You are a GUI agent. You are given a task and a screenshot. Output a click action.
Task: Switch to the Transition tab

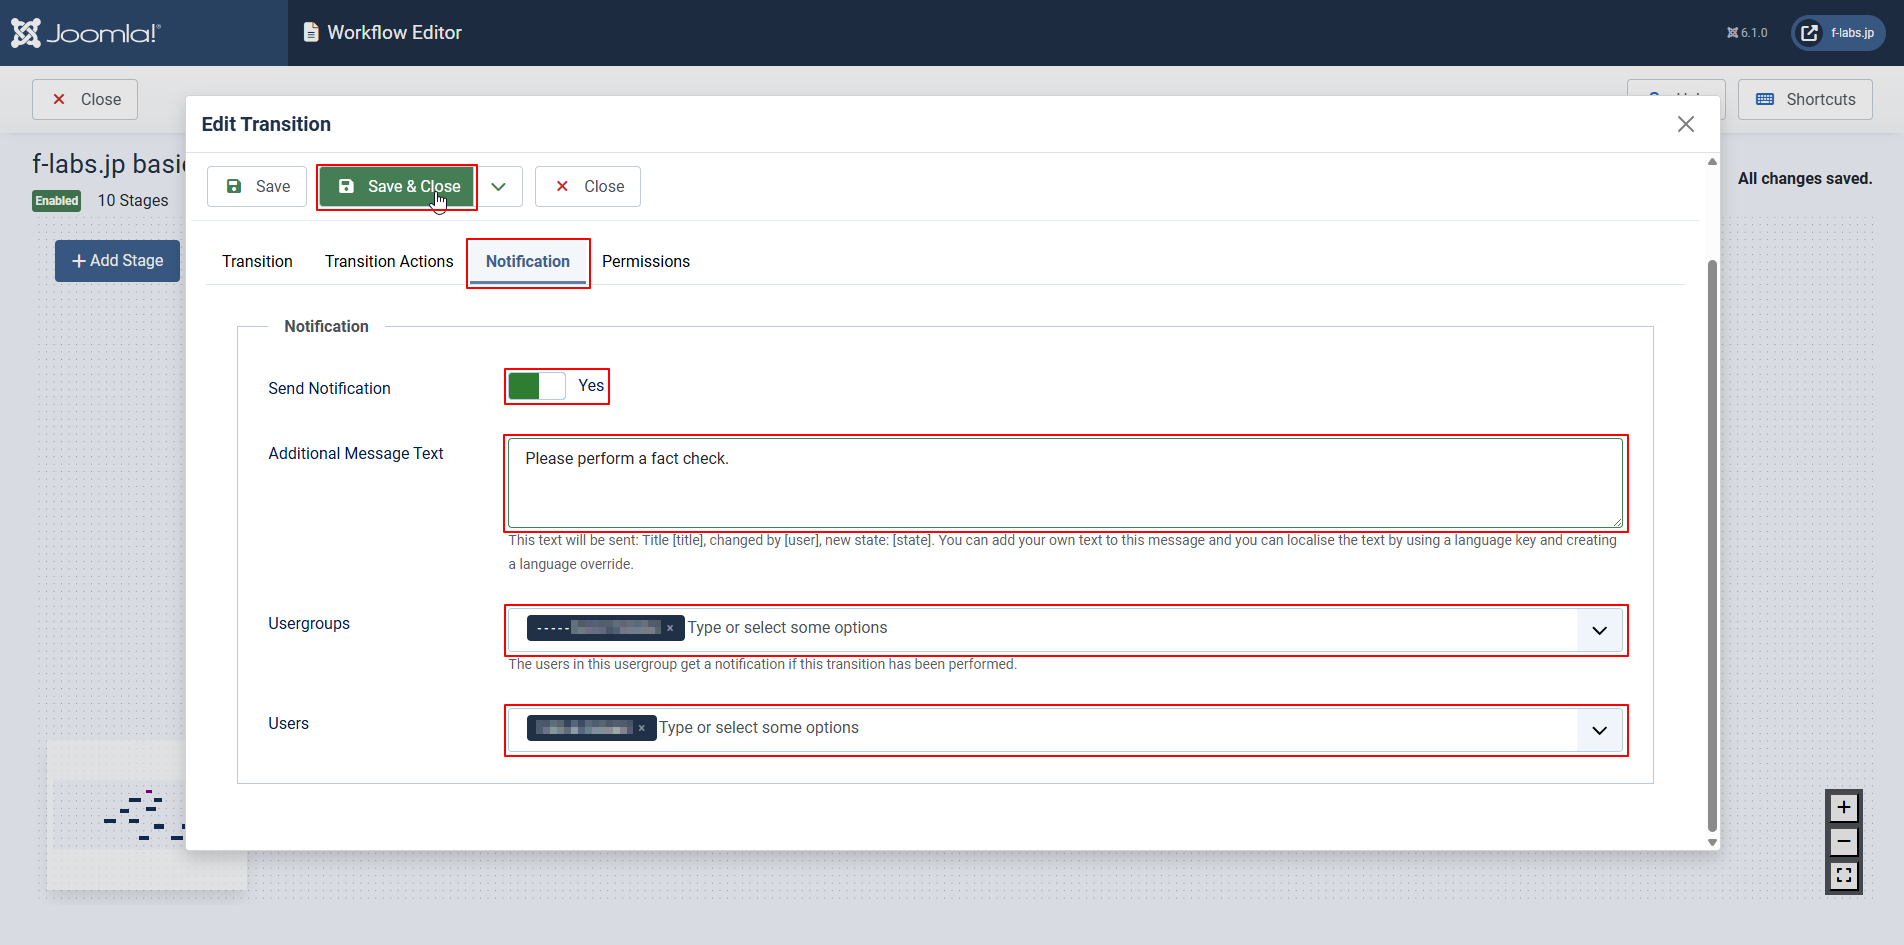point(257,261)
